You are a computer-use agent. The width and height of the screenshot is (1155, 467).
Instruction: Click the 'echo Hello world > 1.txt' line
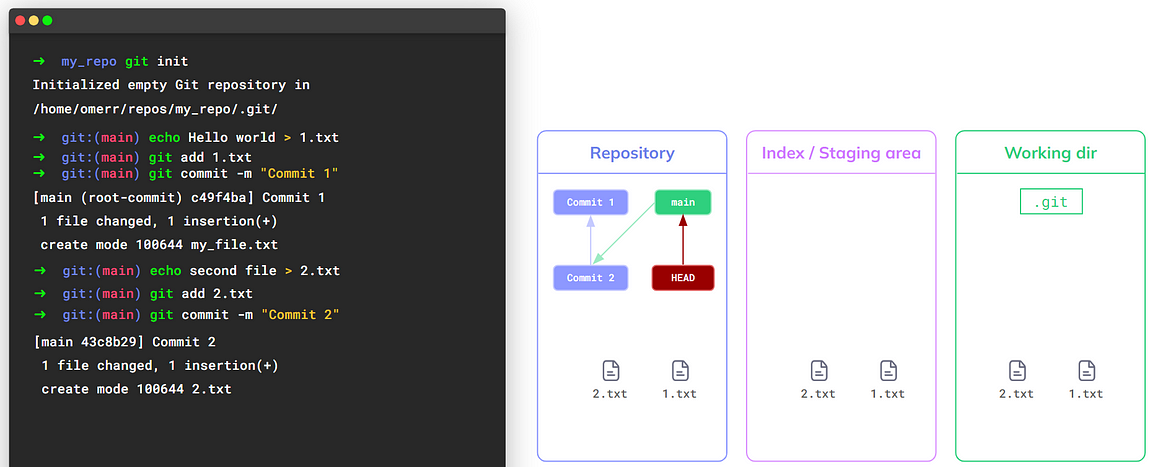(186, 138)
